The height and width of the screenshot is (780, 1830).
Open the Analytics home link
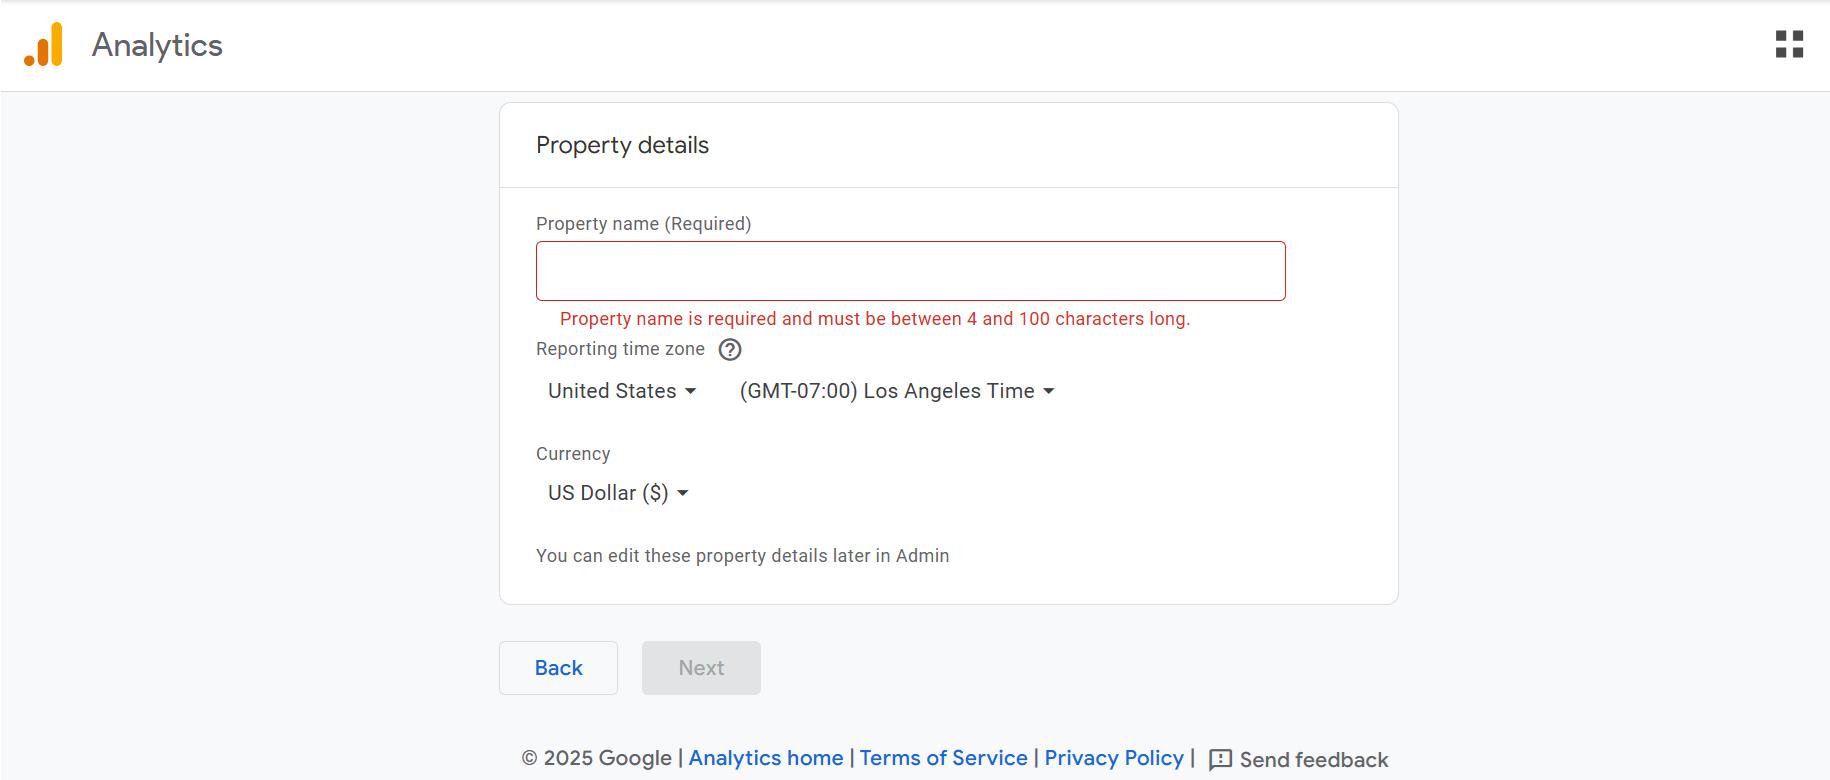tap(765, 758)
